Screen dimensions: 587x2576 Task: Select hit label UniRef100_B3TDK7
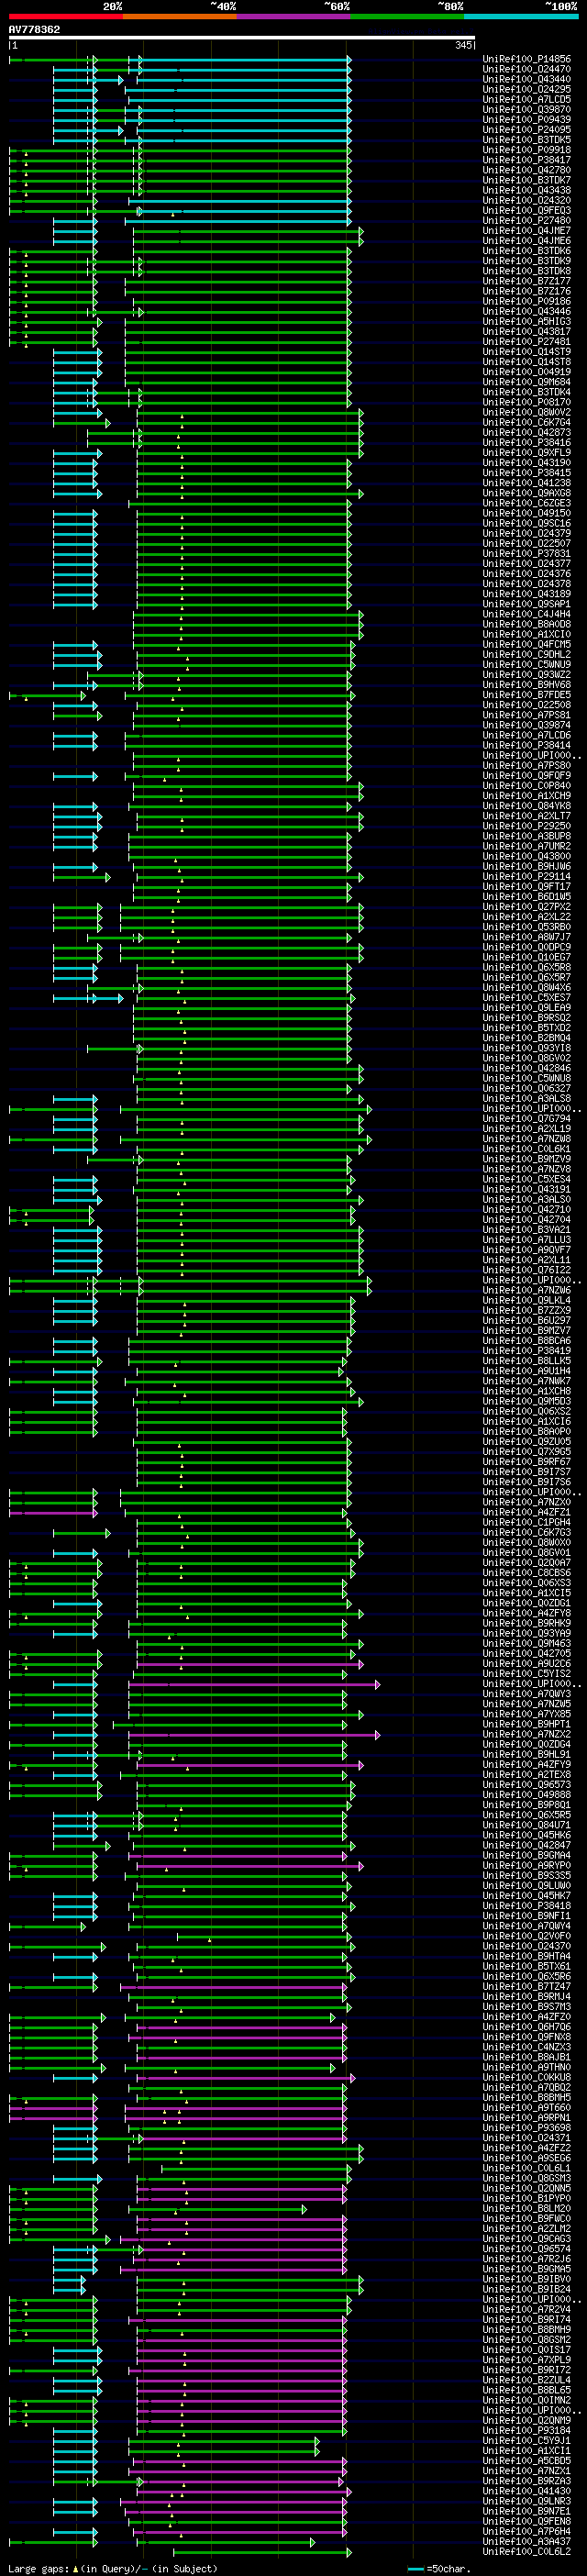click(527, 180)
